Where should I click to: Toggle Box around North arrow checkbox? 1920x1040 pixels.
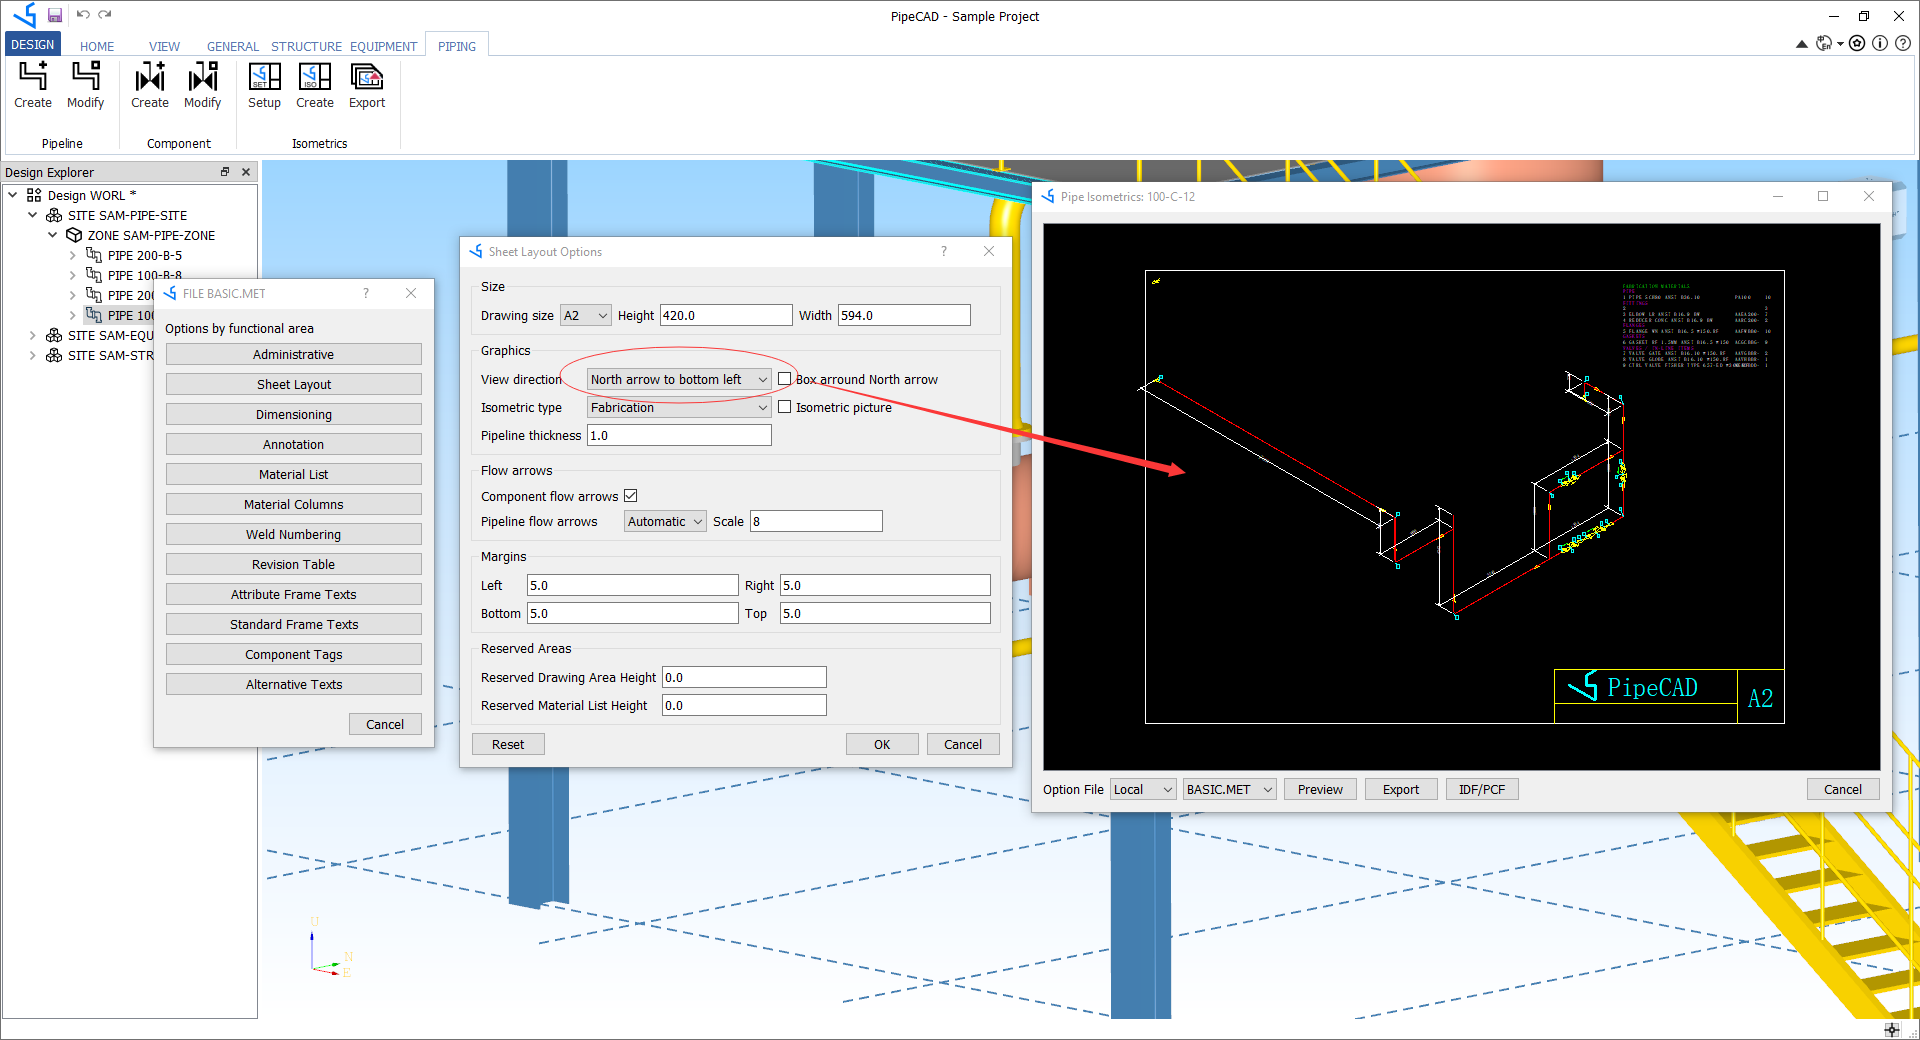pos(785,379)
